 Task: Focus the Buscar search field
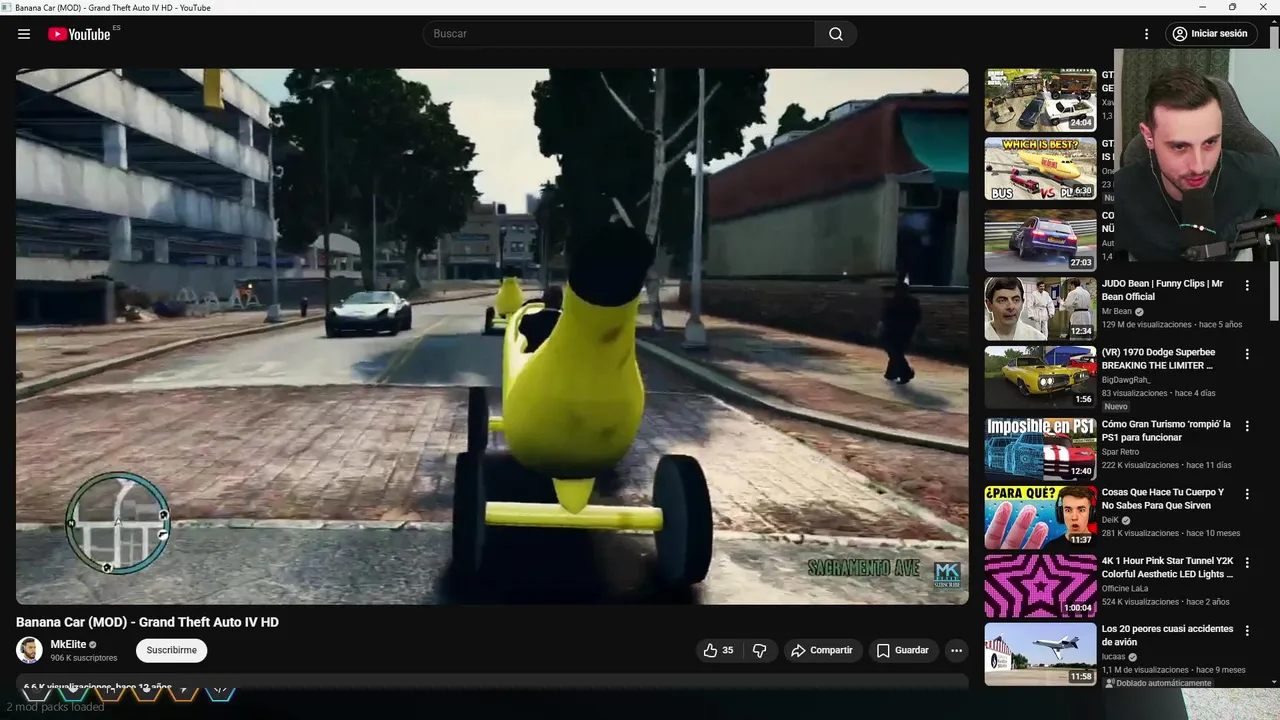click(619, 34)
